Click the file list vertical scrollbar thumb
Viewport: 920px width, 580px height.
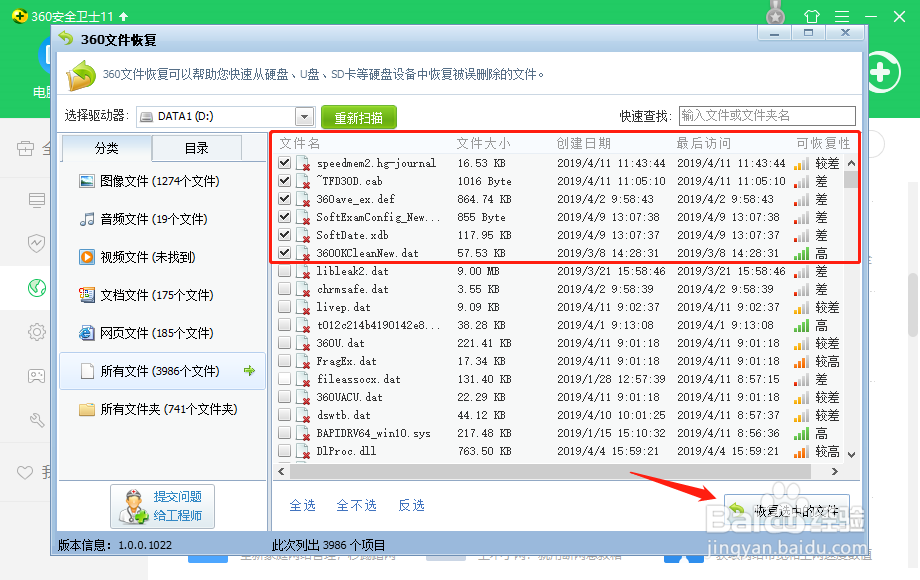point(851,179)
